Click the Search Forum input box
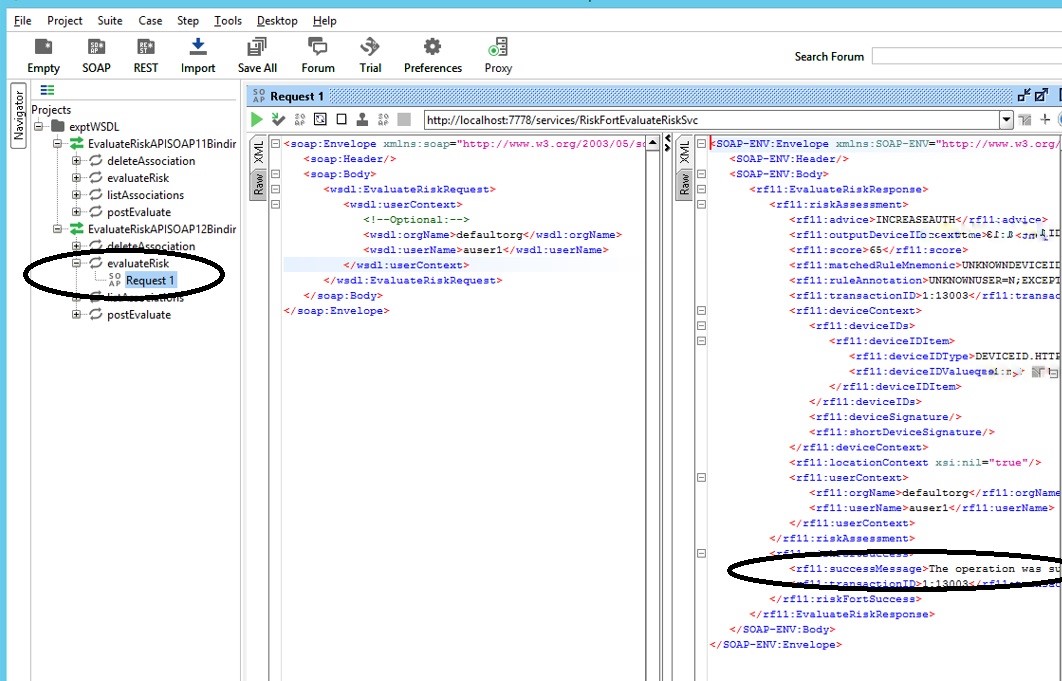This screenshot has width=1062, height=681. pyautogui.click(x=965, y=57)
